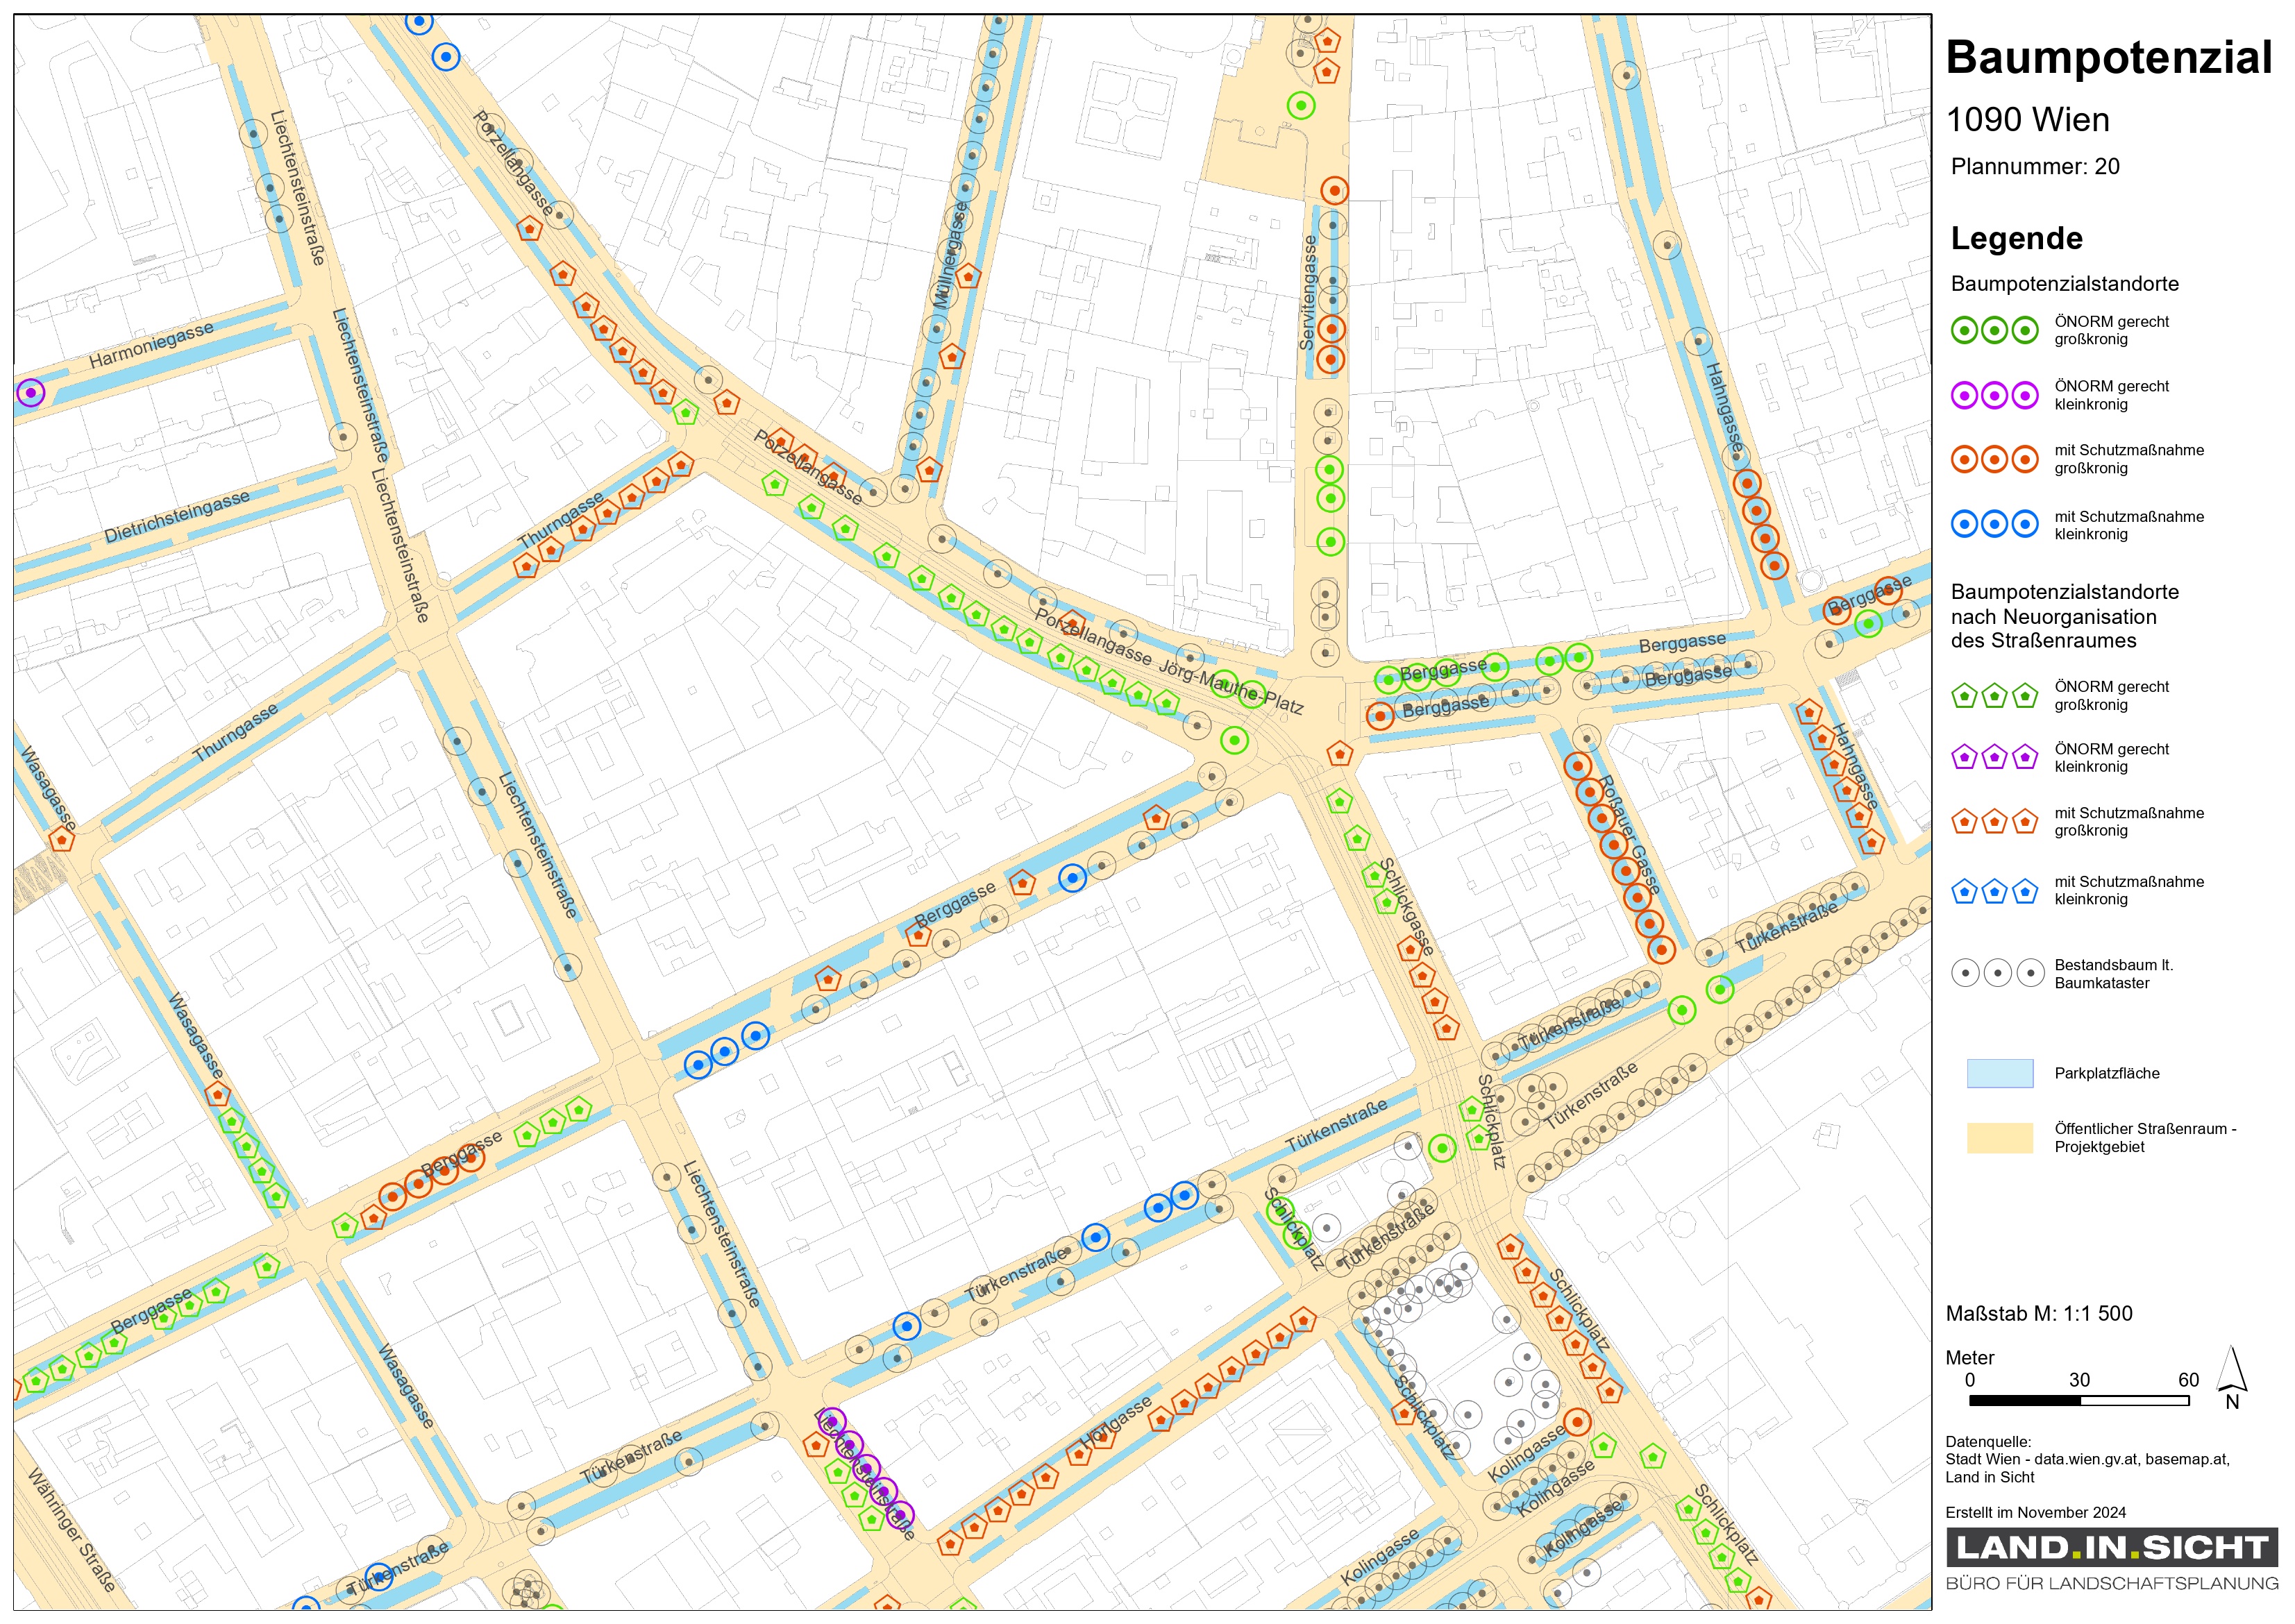Click first green pentagon großkronig legend symbol
Image resolution: width=2295 pixels, height=1624 pixels.
[1964, 696]
